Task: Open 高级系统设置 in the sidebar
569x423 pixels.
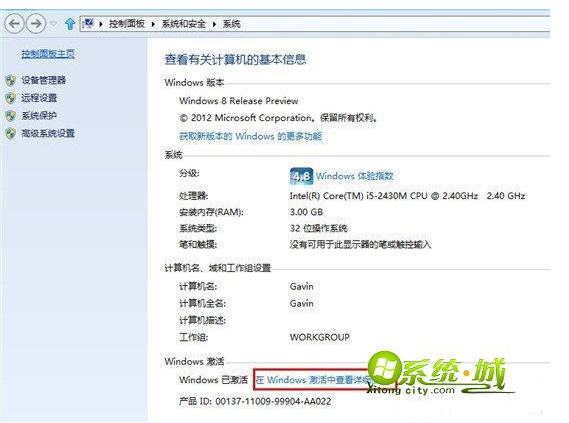Action: tap(48, 133)
